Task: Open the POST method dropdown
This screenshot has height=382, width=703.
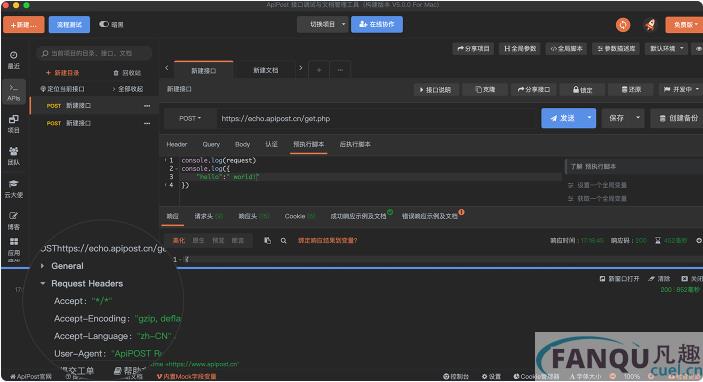Action: pos(190,118)
